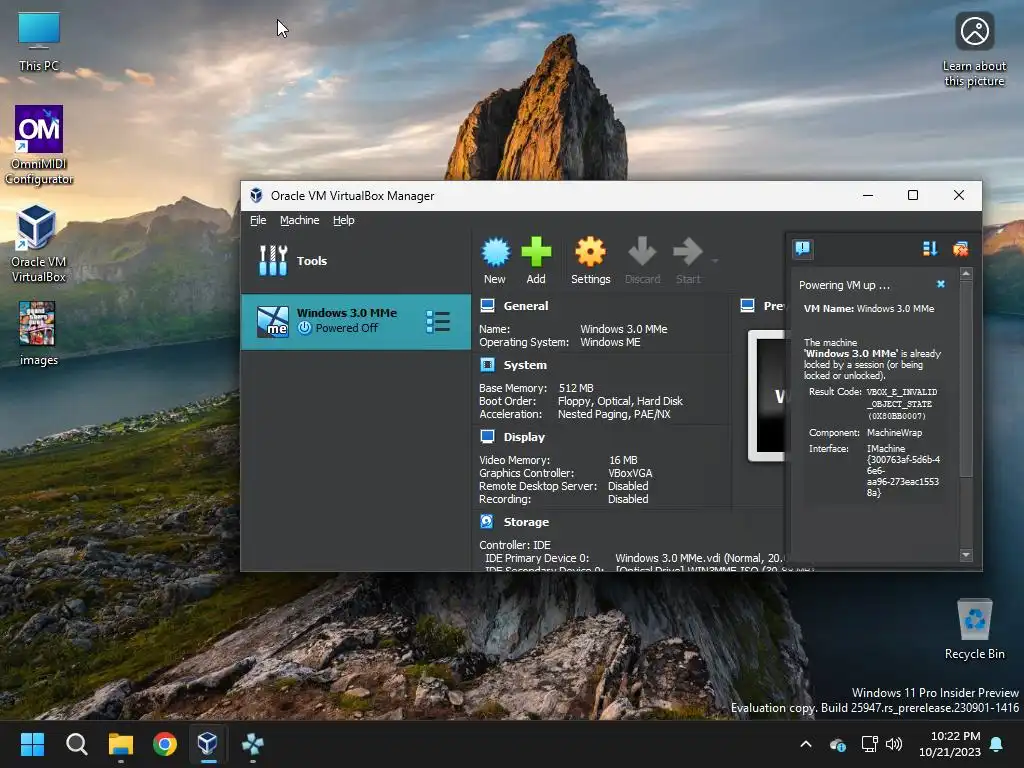
Task: Click the Base Memory value 512 MB
Action: coord(576,388)
